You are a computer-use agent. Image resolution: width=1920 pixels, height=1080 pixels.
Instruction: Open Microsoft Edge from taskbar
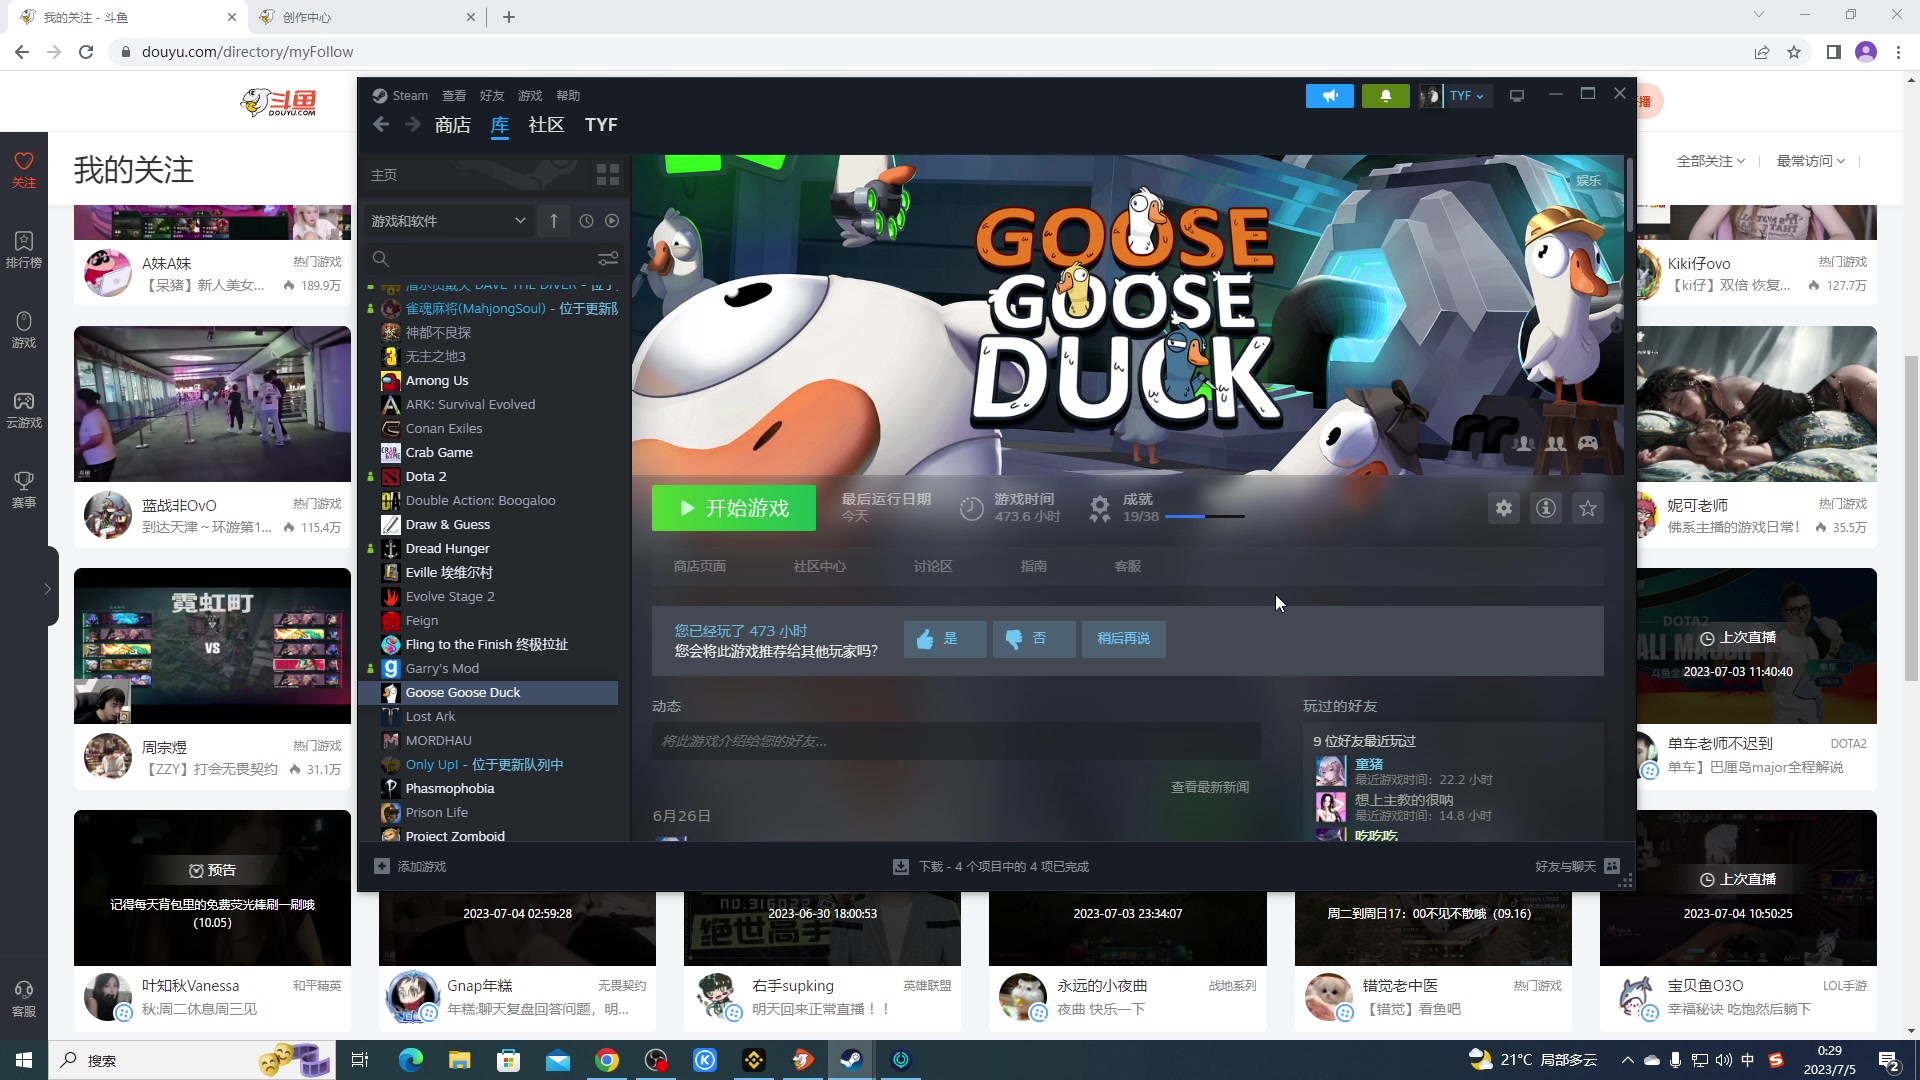(x=411, y=1060)
